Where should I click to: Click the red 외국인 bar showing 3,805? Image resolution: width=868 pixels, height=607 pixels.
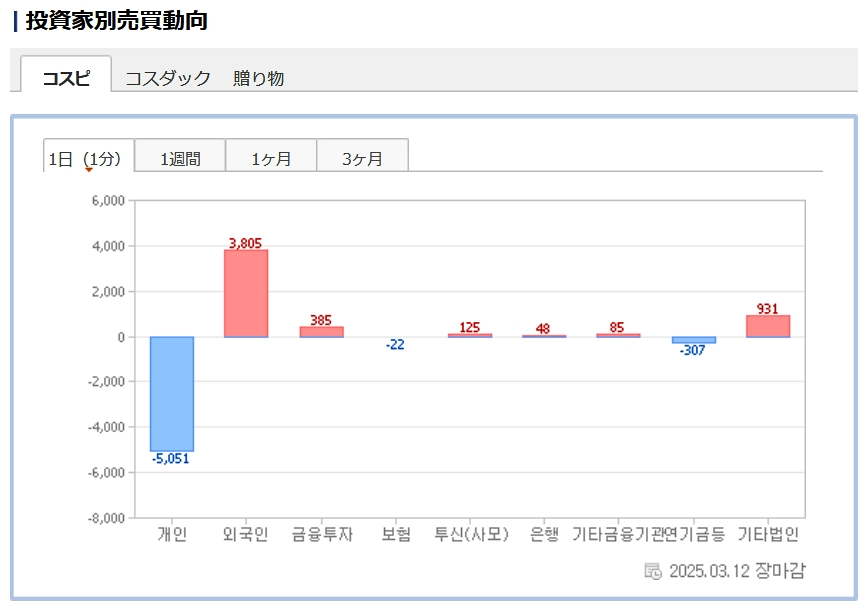(246, 293)
